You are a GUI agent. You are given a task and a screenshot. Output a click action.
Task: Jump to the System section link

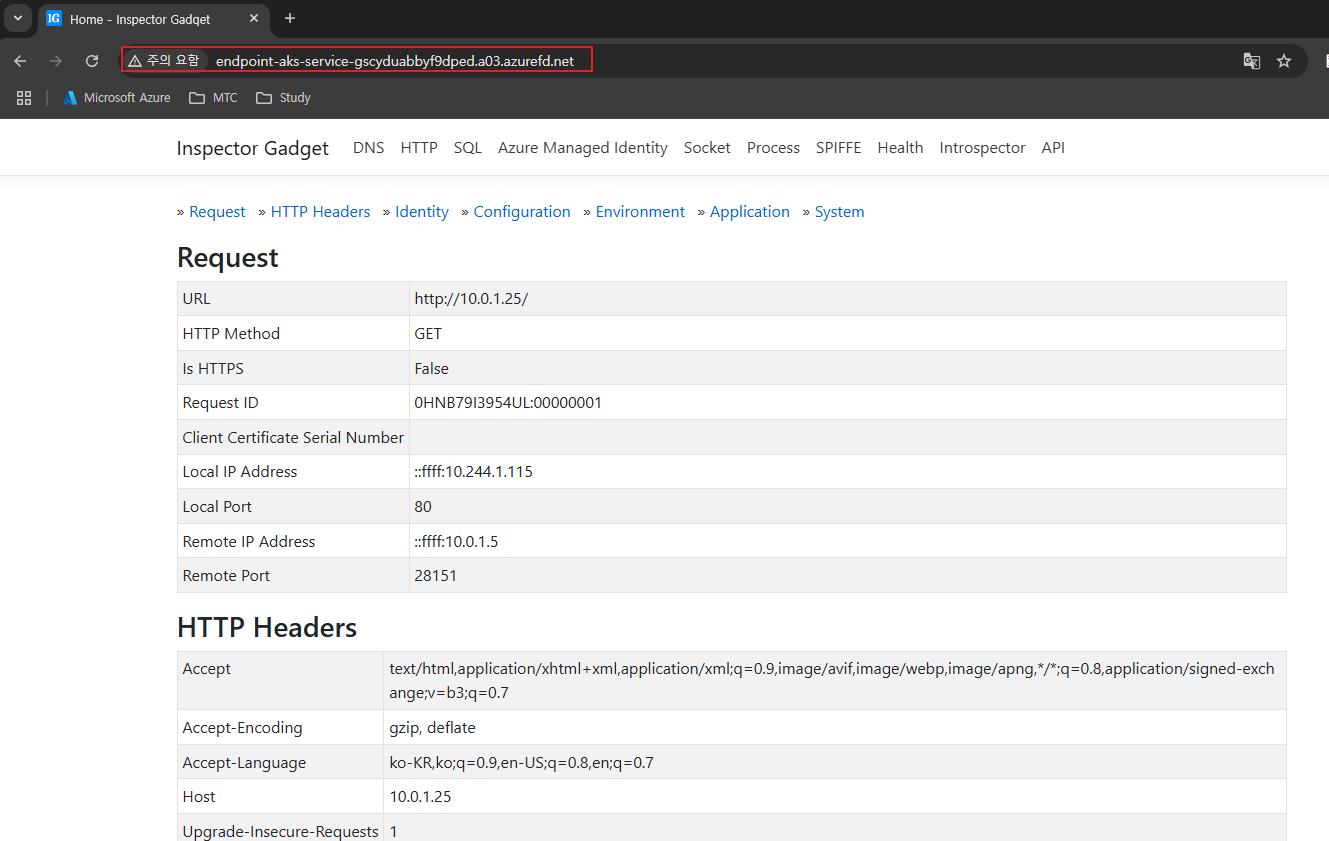(x=839, y=212)
